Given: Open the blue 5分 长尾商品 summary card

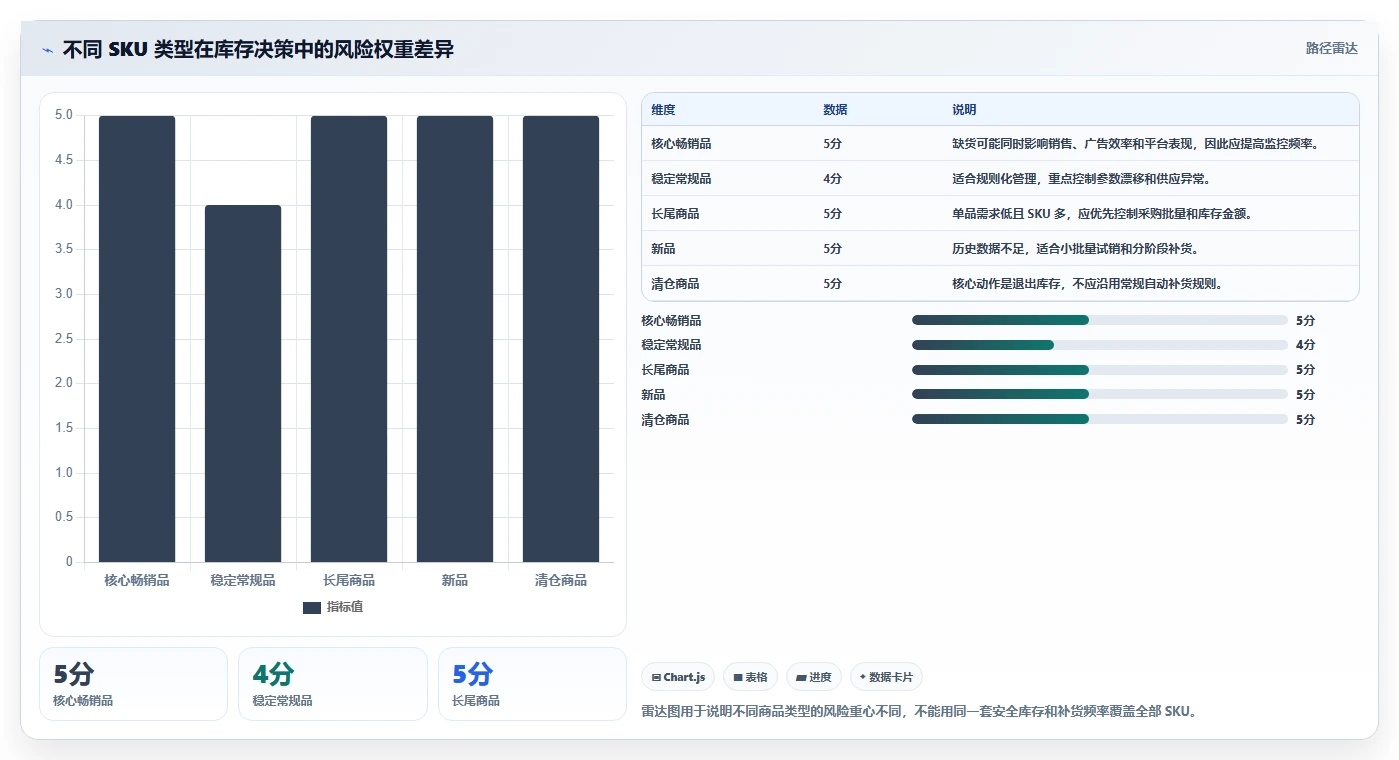Looking at the screenshot, I should [532, 684].
